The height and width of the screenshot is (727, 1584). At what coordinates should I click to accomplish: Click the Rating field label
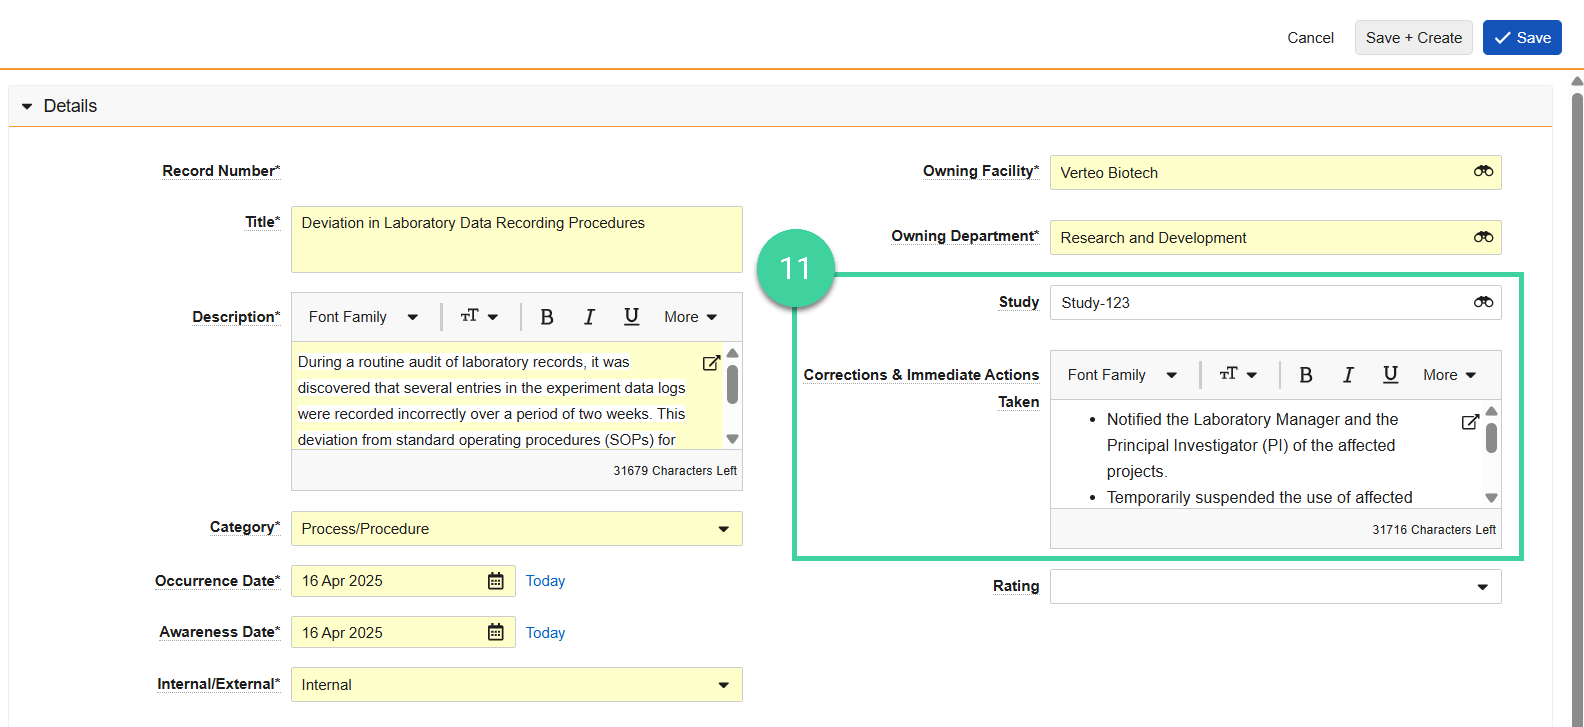[1016, 586]
